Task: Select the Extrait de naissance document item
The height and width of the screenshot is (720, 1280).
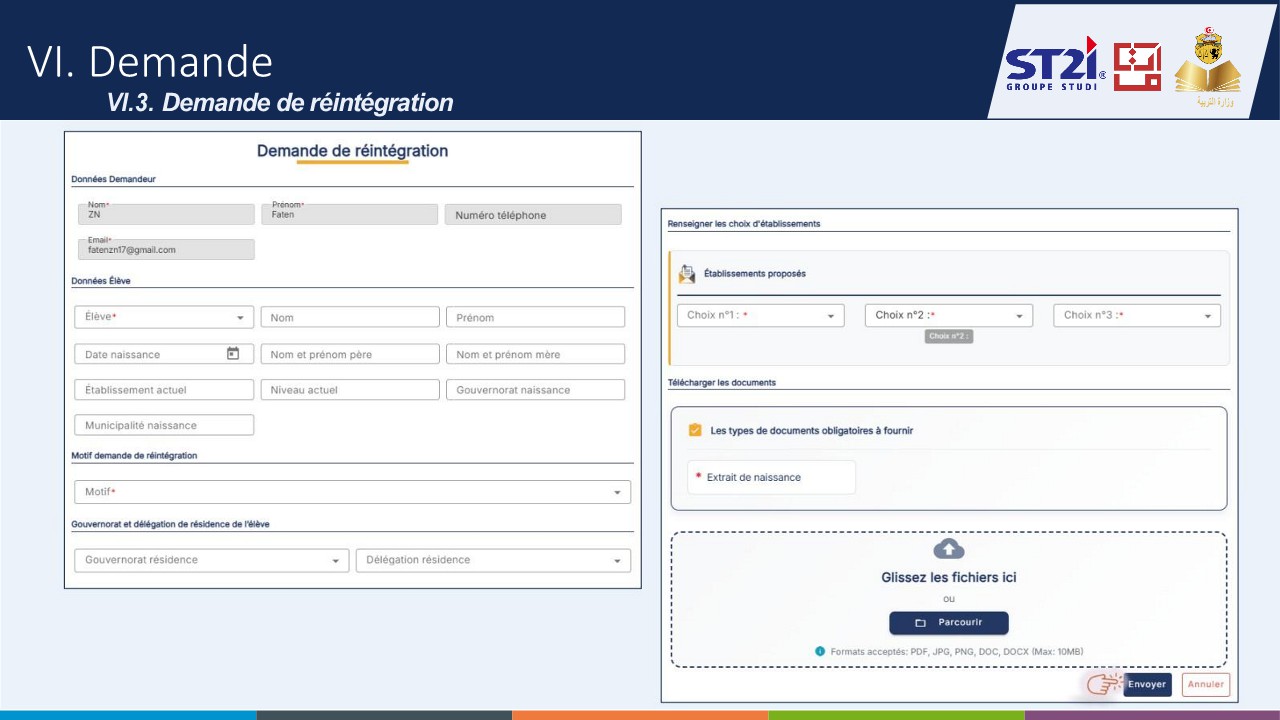Action: tap(771, 477)
